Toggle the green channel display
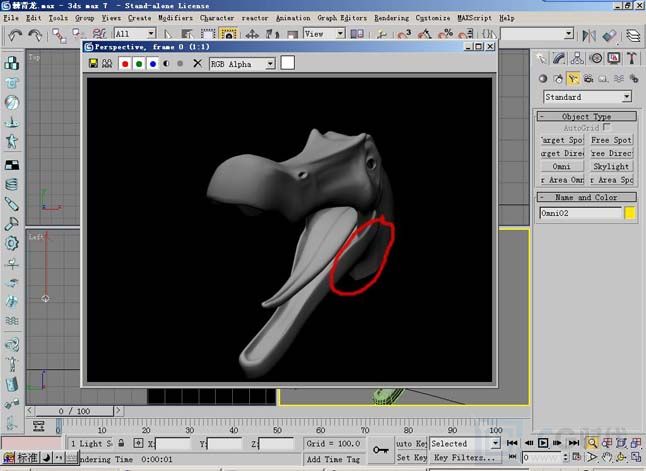646x471 pixels. pyautogui.click(x=139, y=63)
